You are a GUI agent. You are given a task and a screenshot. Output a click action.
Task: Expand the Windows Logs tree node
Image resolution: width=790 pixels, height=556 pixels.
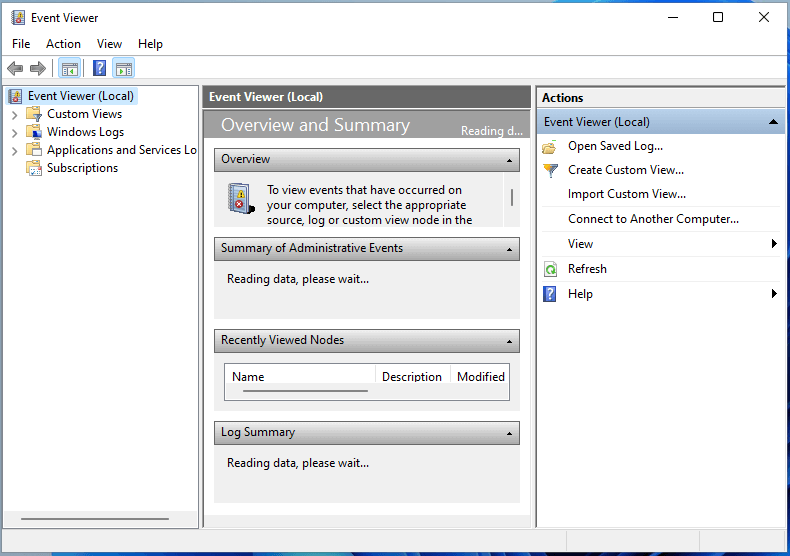coord(15,132)
